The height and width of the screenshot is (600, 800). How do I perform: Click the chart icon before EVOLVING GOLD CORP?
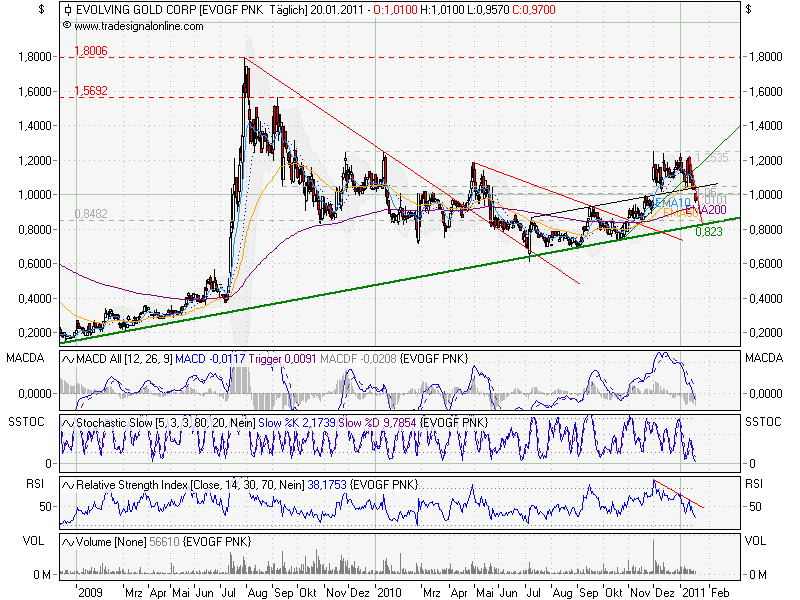point(67,9)
